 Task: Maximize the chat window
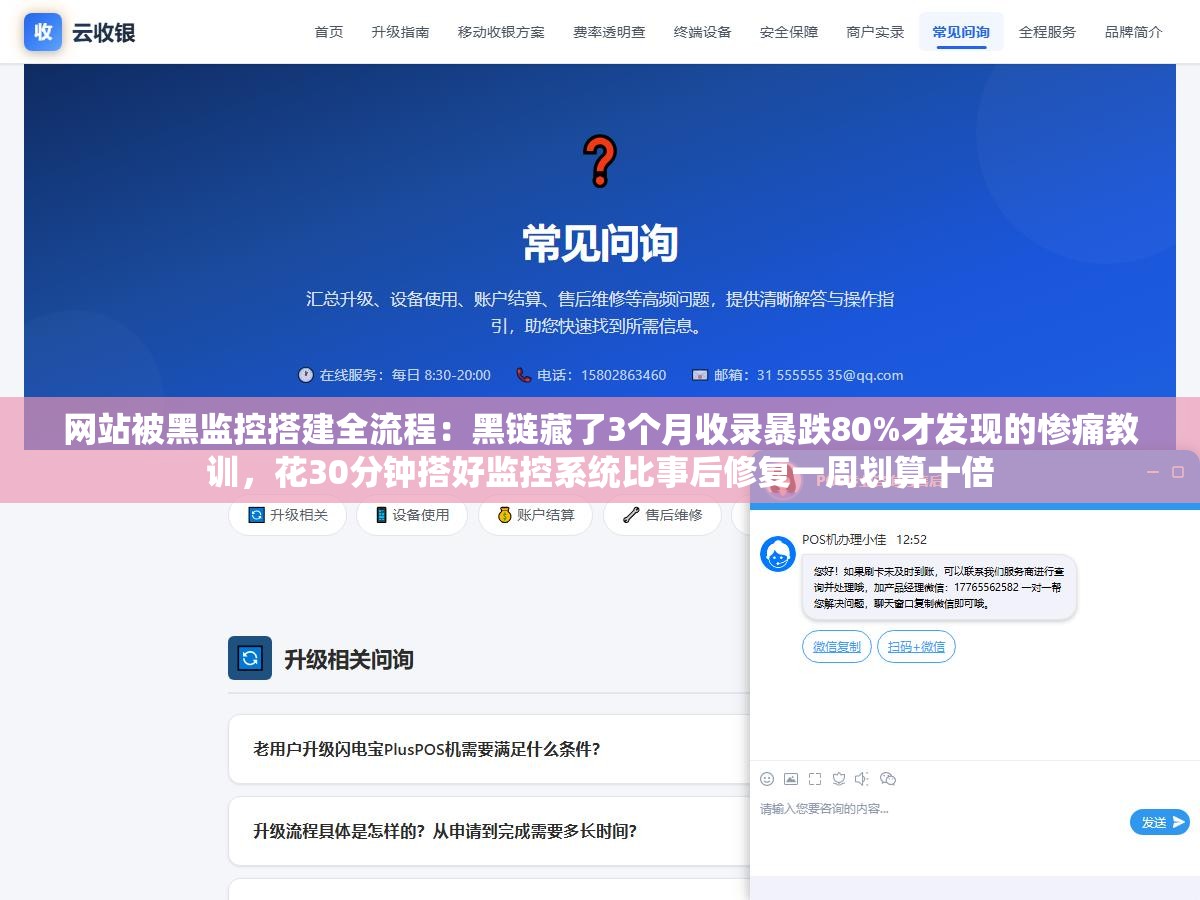tap(1178, 472)
